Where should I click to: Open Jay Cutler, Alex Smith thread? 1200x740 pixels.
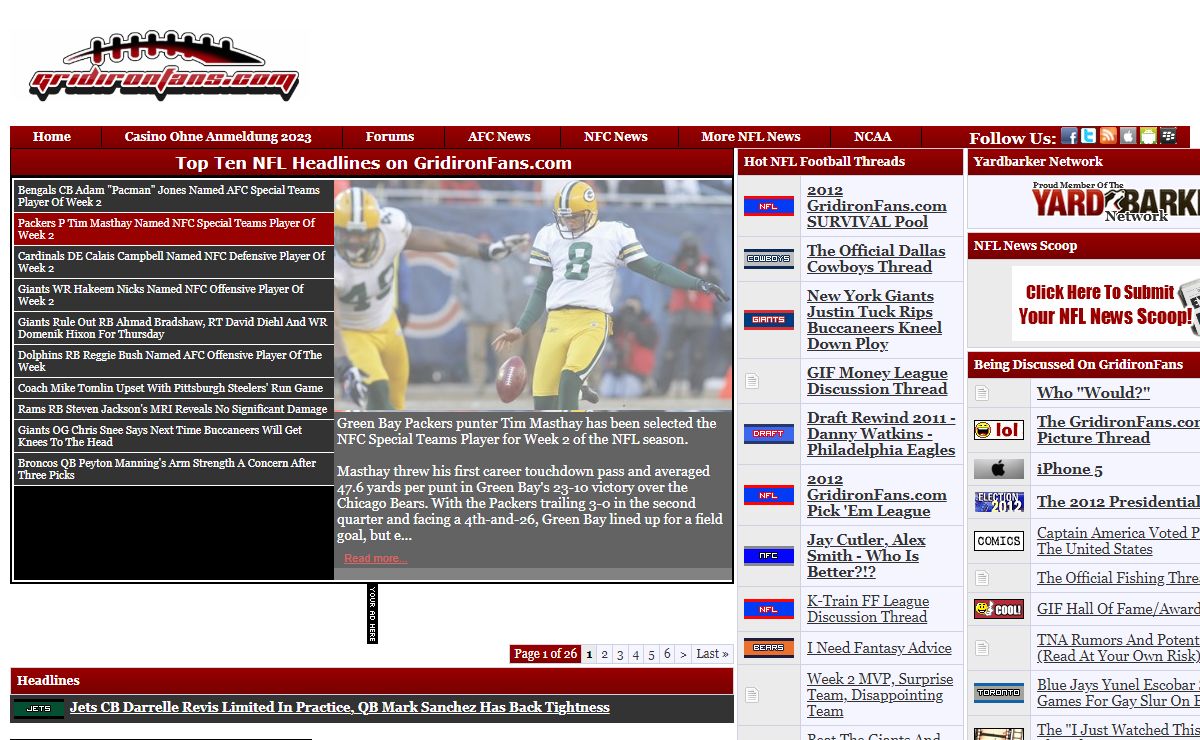pos(866,556)
